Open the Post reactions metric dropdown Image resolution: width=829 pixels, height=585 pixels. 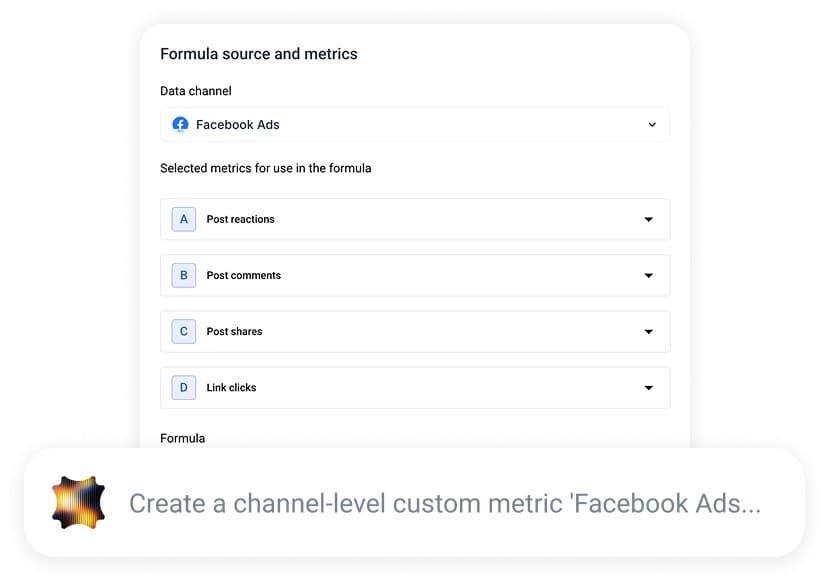(x=415, y=219)
